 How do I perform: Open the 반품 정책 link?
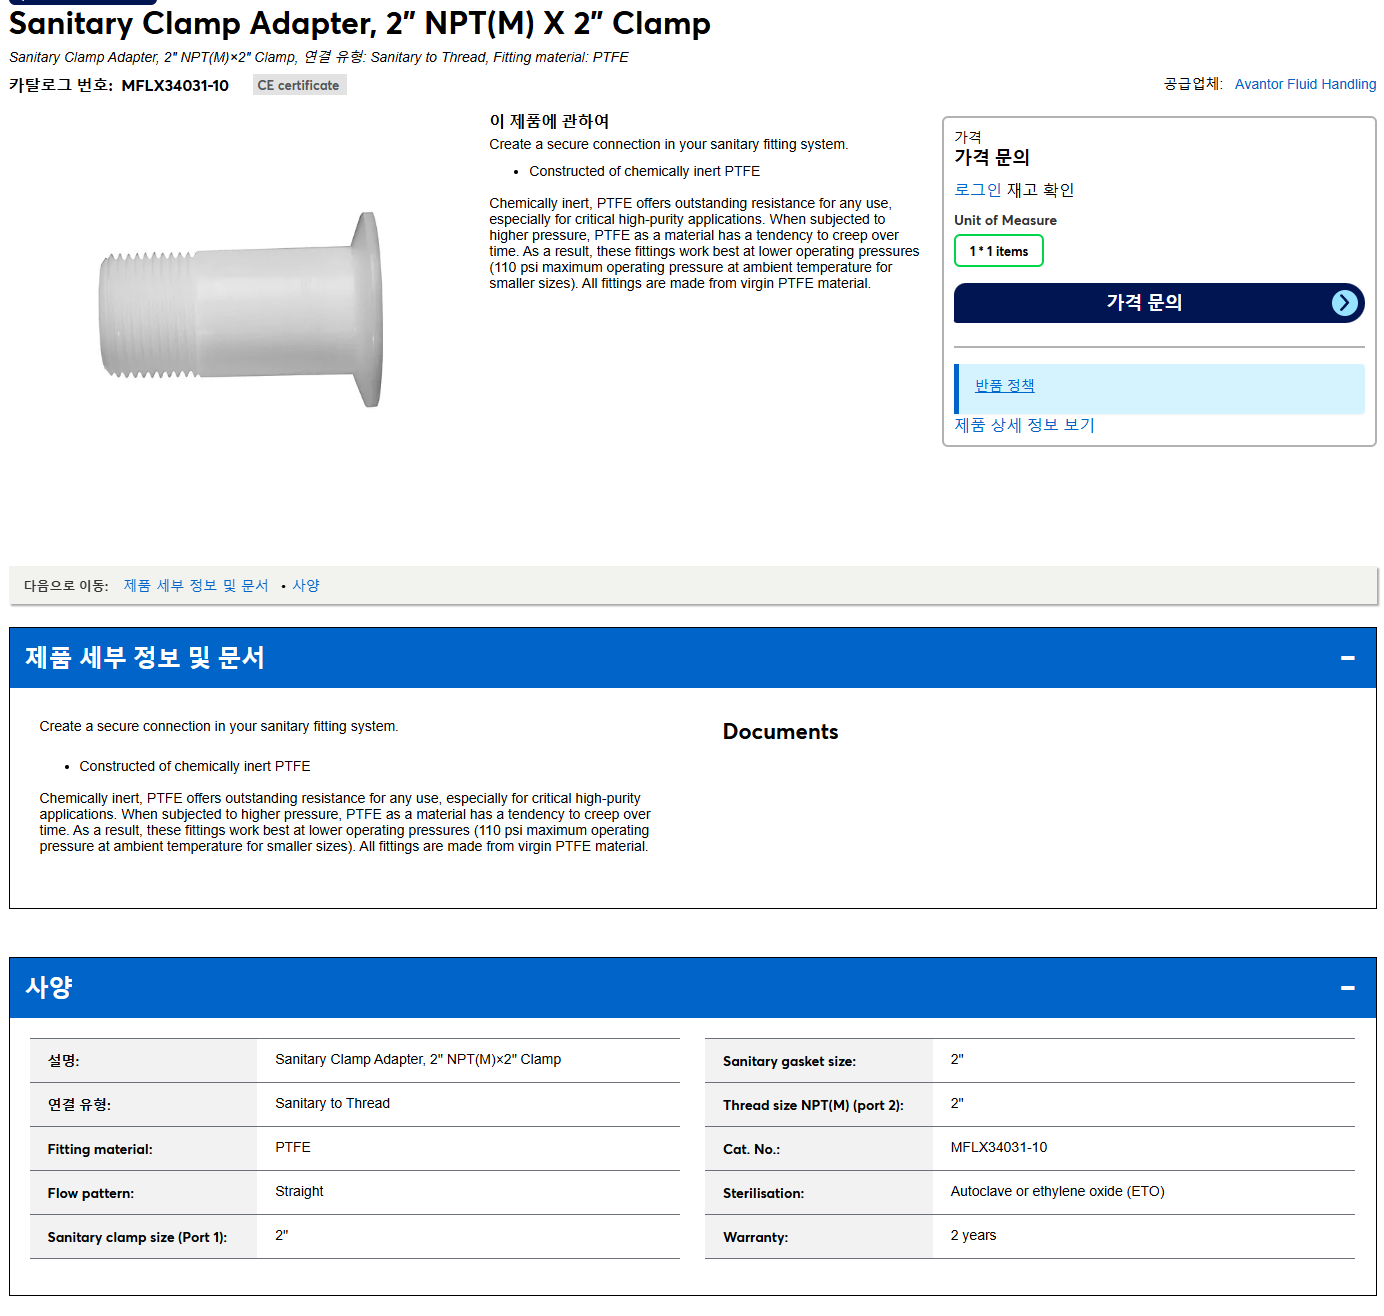(1004, 386)
